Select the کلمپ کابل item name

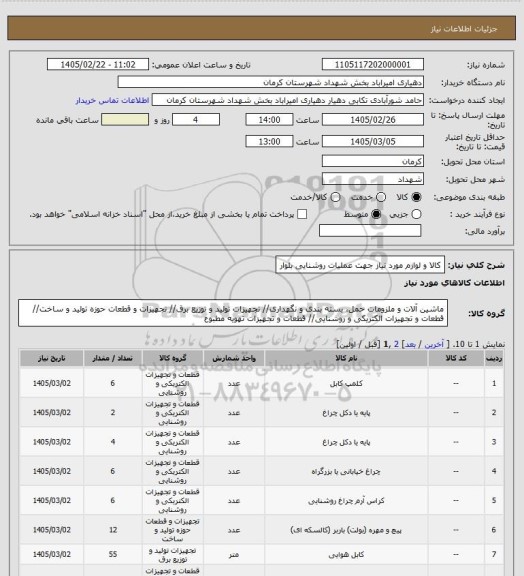point(346,383)
